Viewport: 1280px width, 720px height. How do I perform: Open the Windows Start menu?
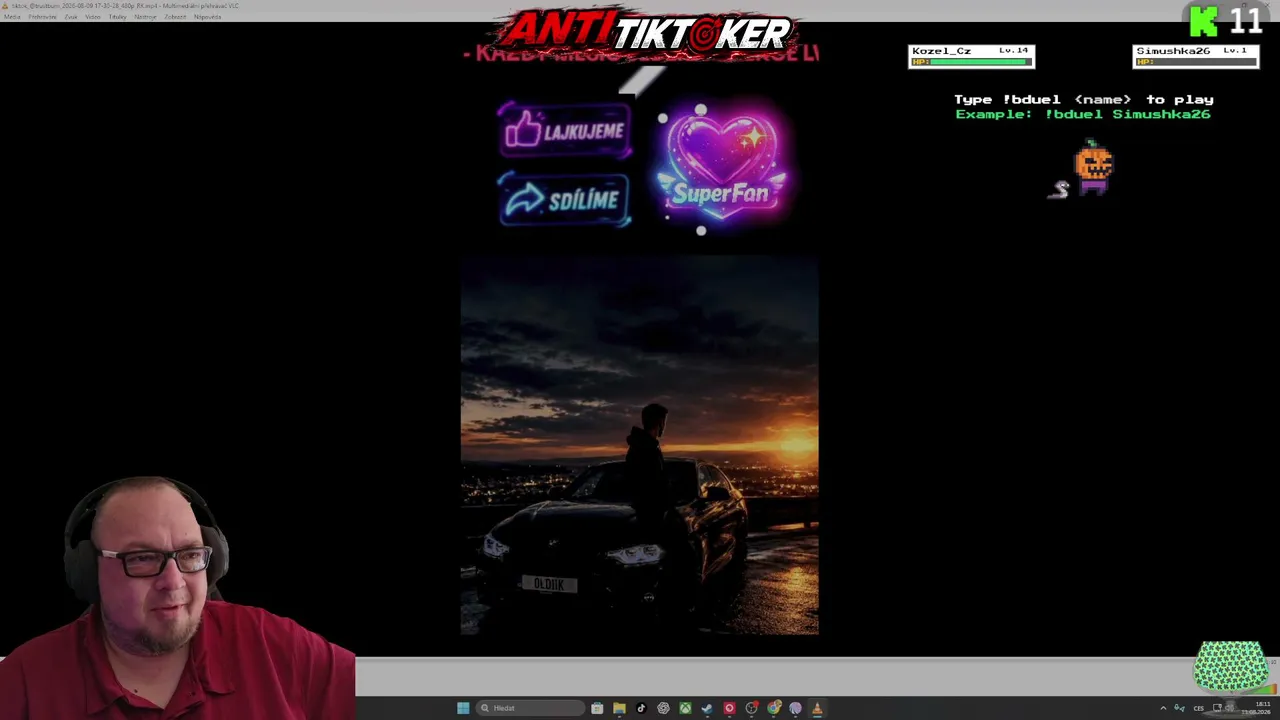[463, 708]
